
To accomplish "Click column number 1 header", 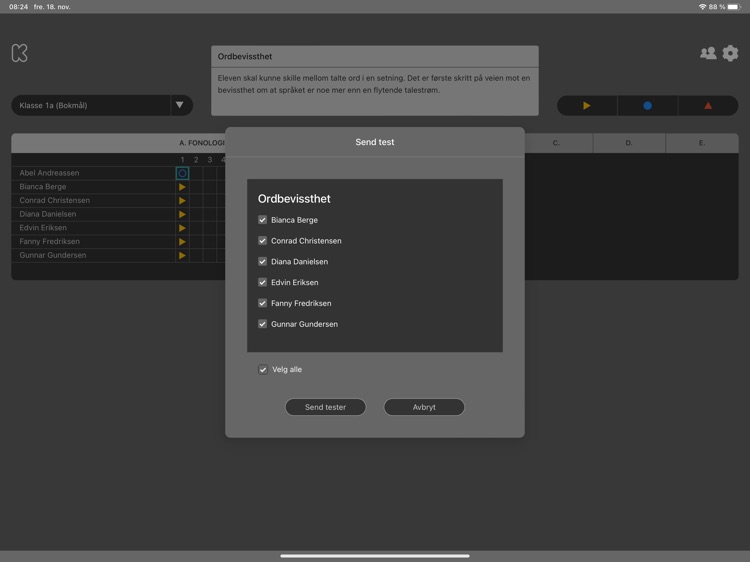I will (x=182, y=160).
